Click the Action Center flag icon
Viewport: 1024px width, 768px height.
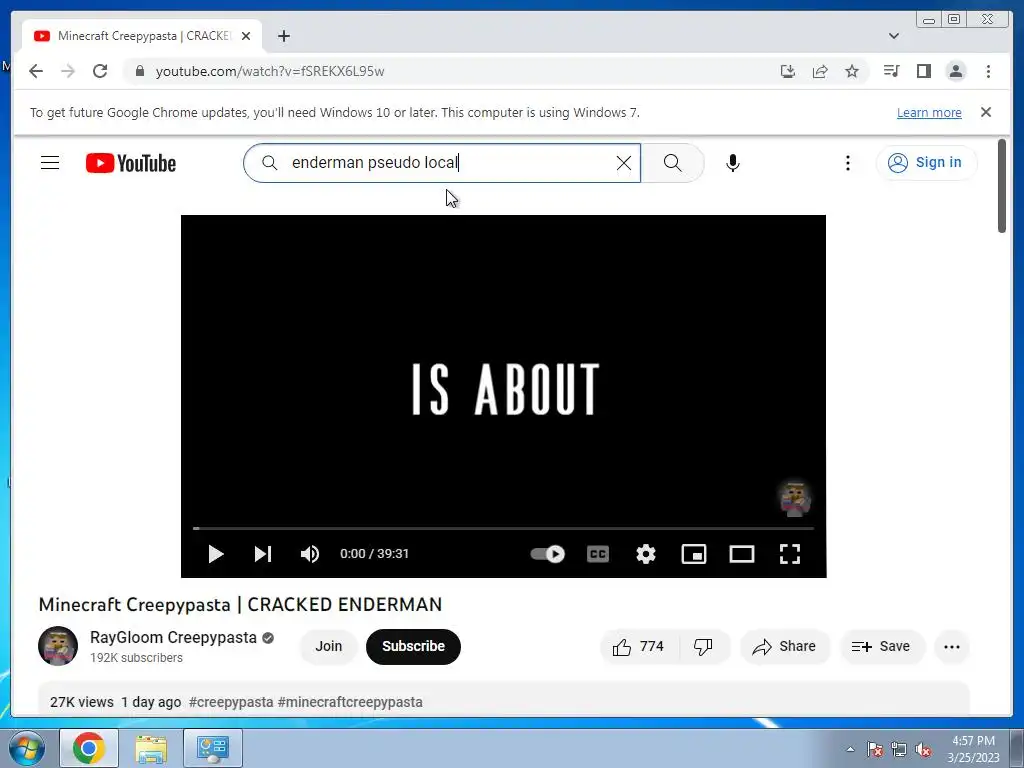(875, 749)
